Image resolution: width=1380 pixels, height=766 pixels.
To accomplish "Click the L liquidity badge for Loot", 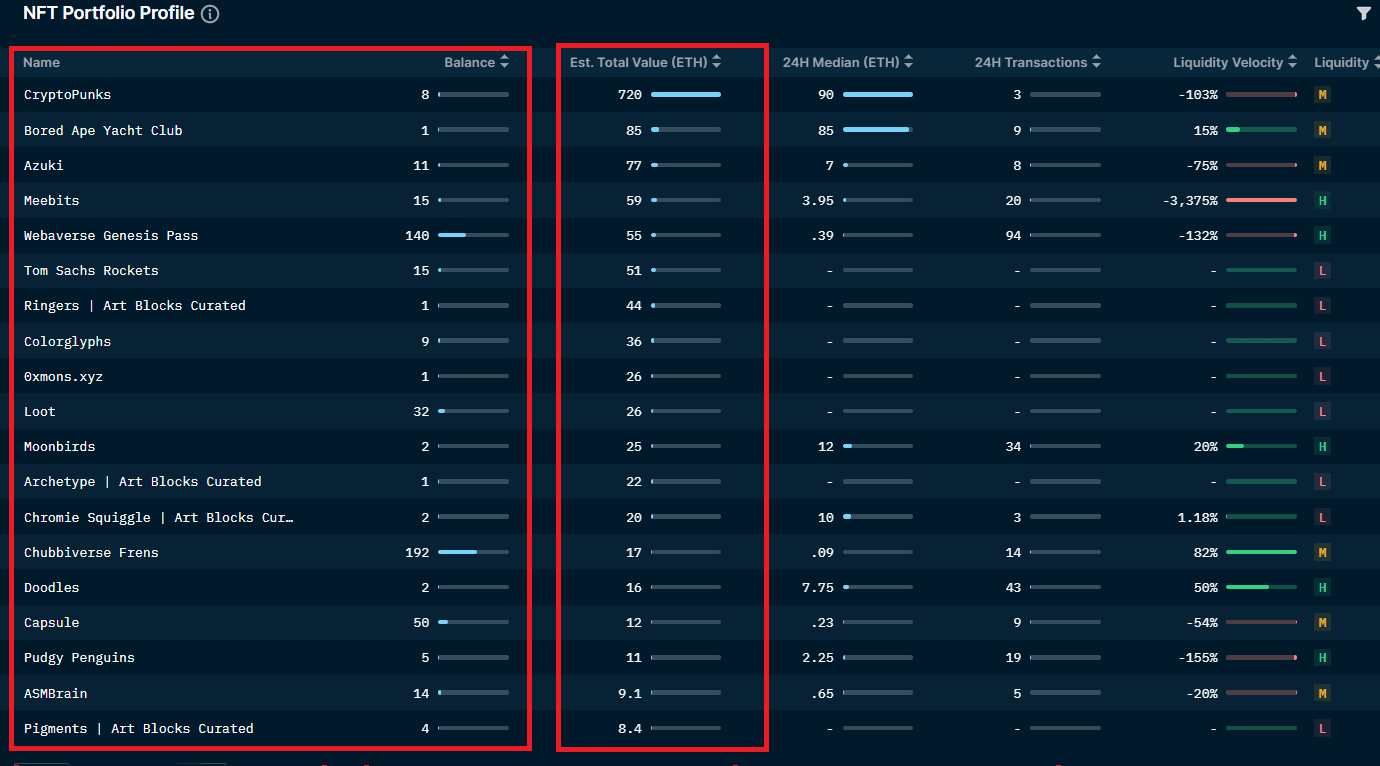I will 1322,411.
